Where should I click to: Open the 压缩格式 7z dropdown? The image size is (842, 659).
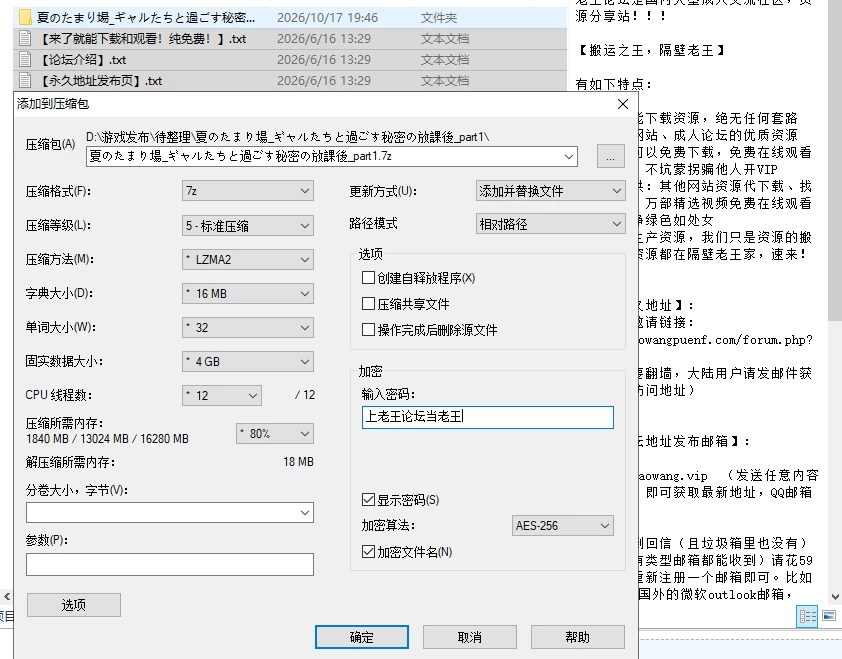248,191
